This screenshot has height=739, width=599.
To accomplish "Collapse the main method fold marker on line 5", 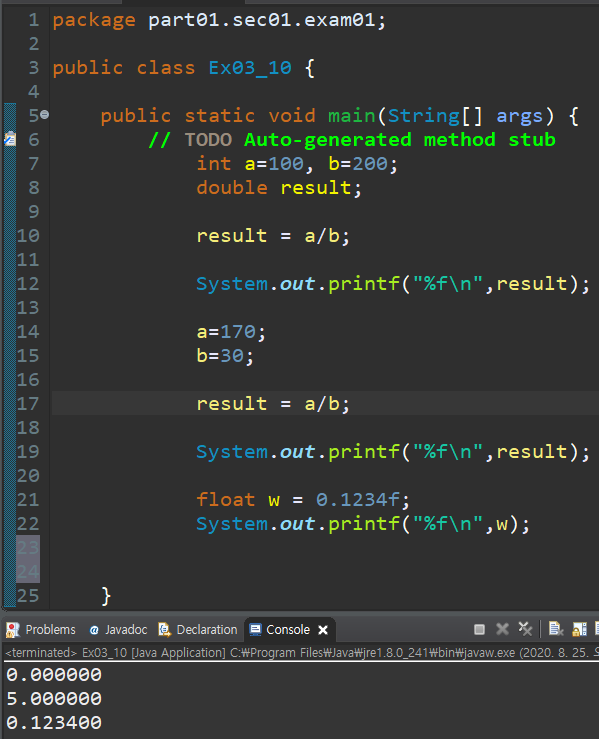I will [45, 115].
